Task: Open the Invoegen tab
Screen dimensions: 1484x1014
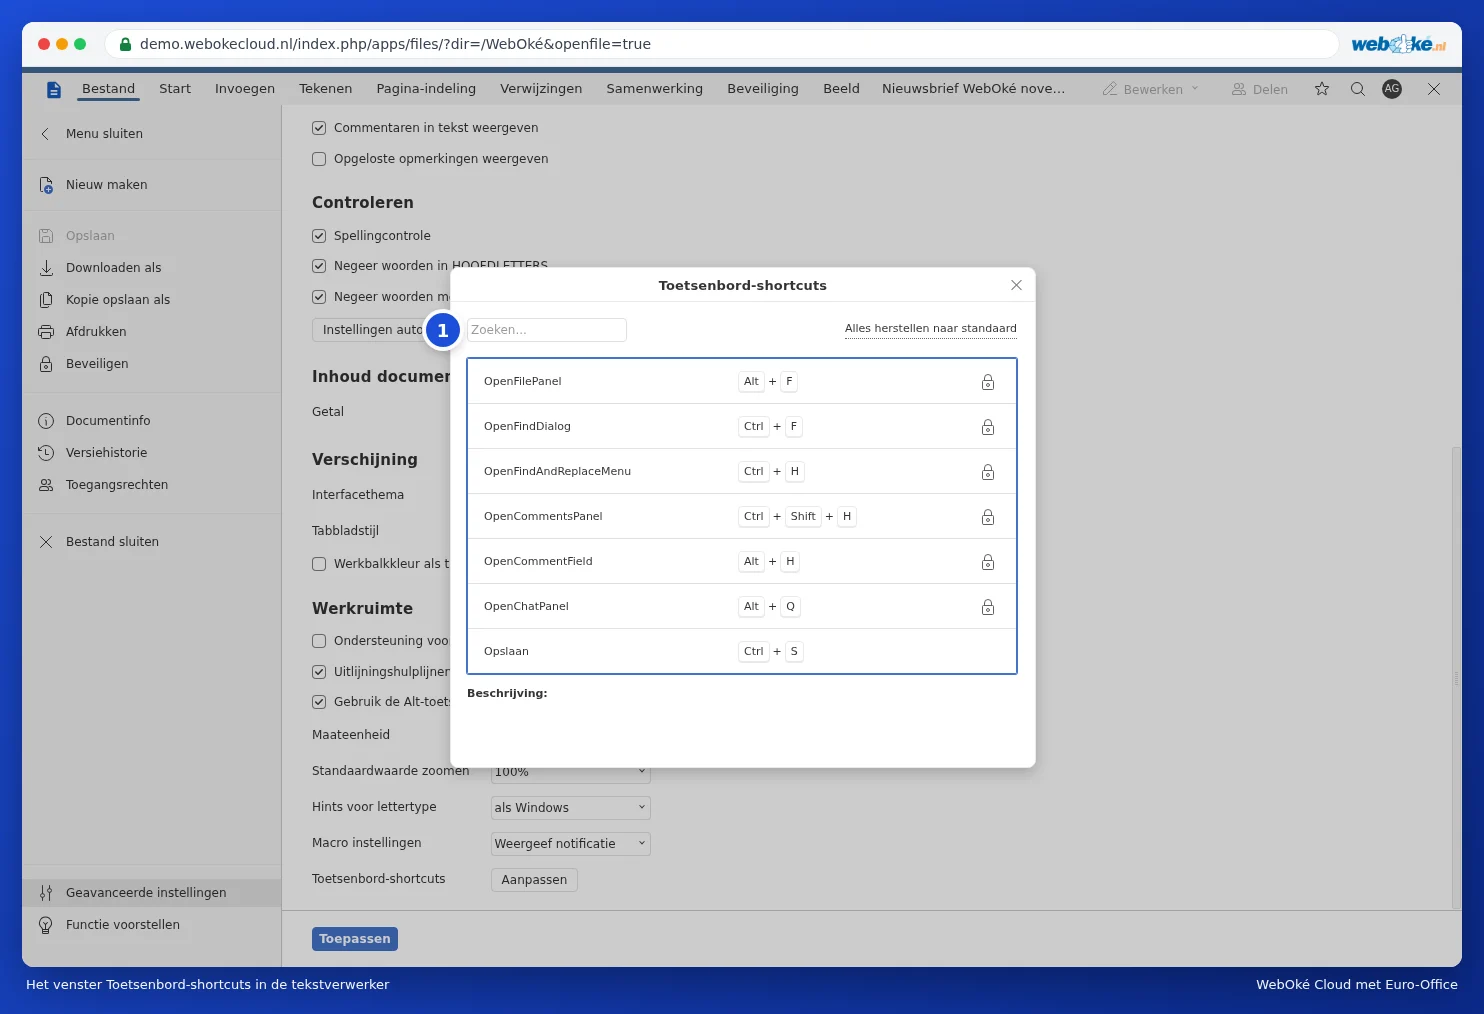Action: (x=245, y=89)
